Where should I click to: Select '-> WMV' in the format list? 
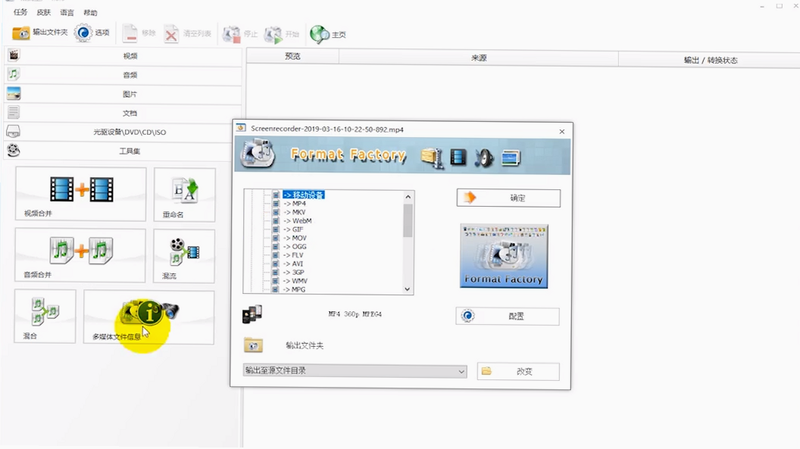[296, 281]
